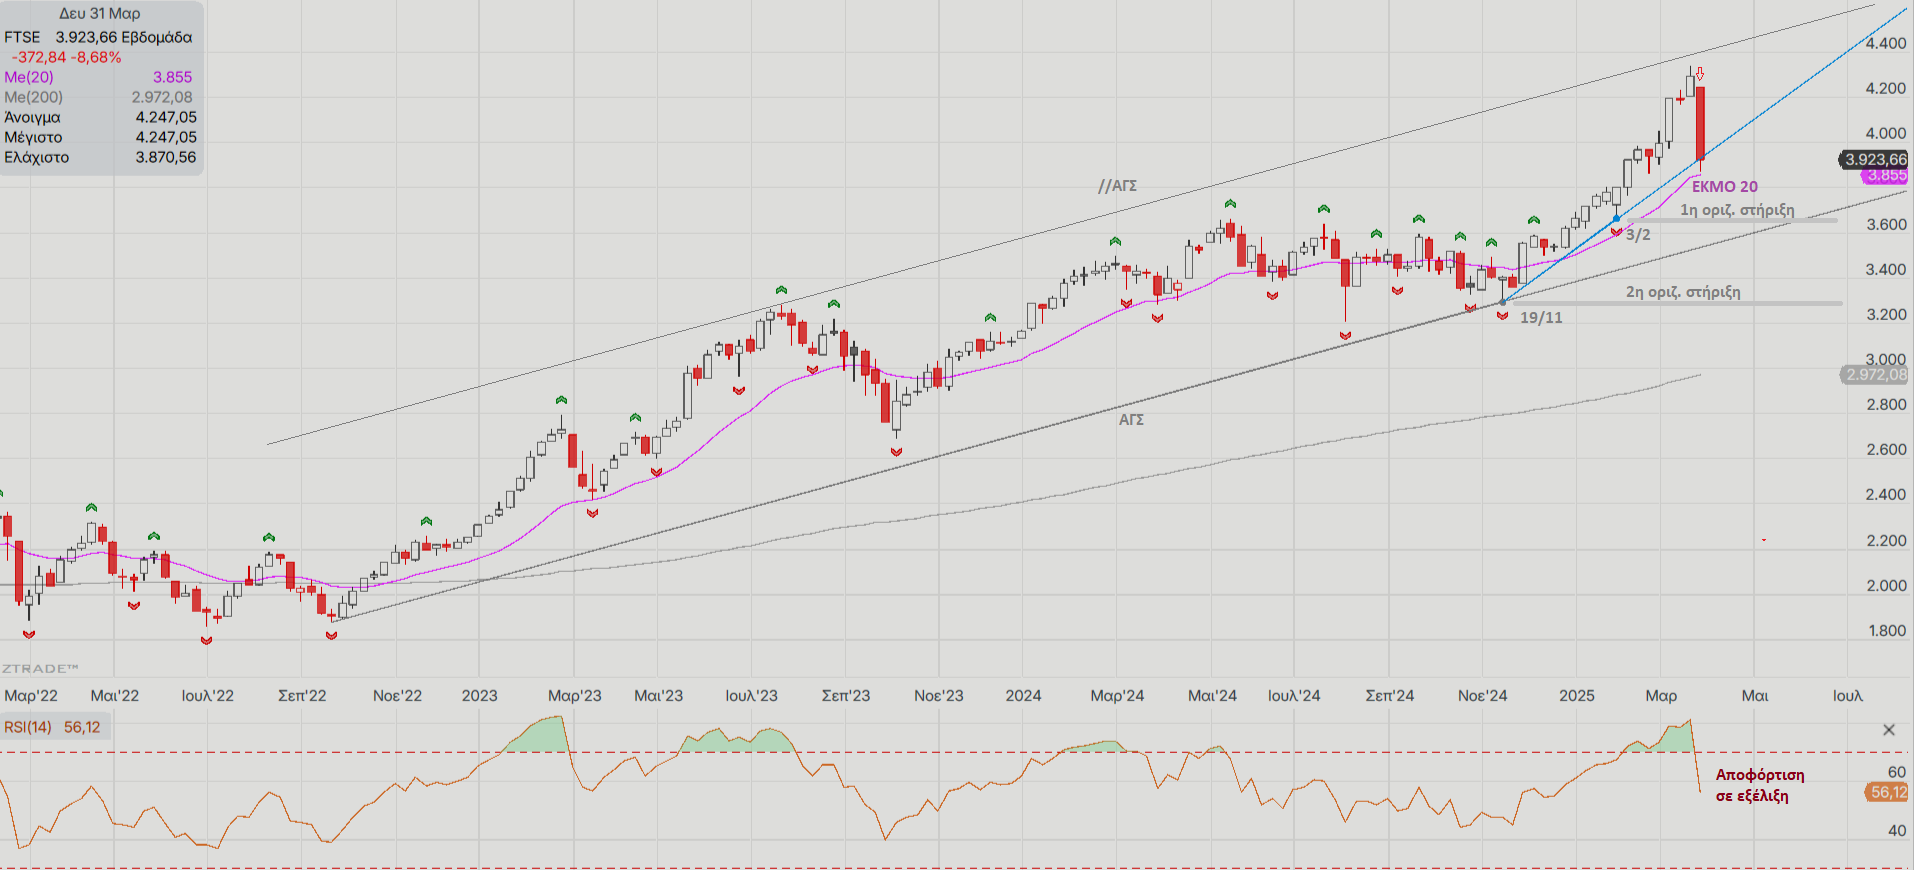Click the magenta 3.855 tag on the price axis
The width and height of the screenshot is (1914, 870).
point(1886,176)
